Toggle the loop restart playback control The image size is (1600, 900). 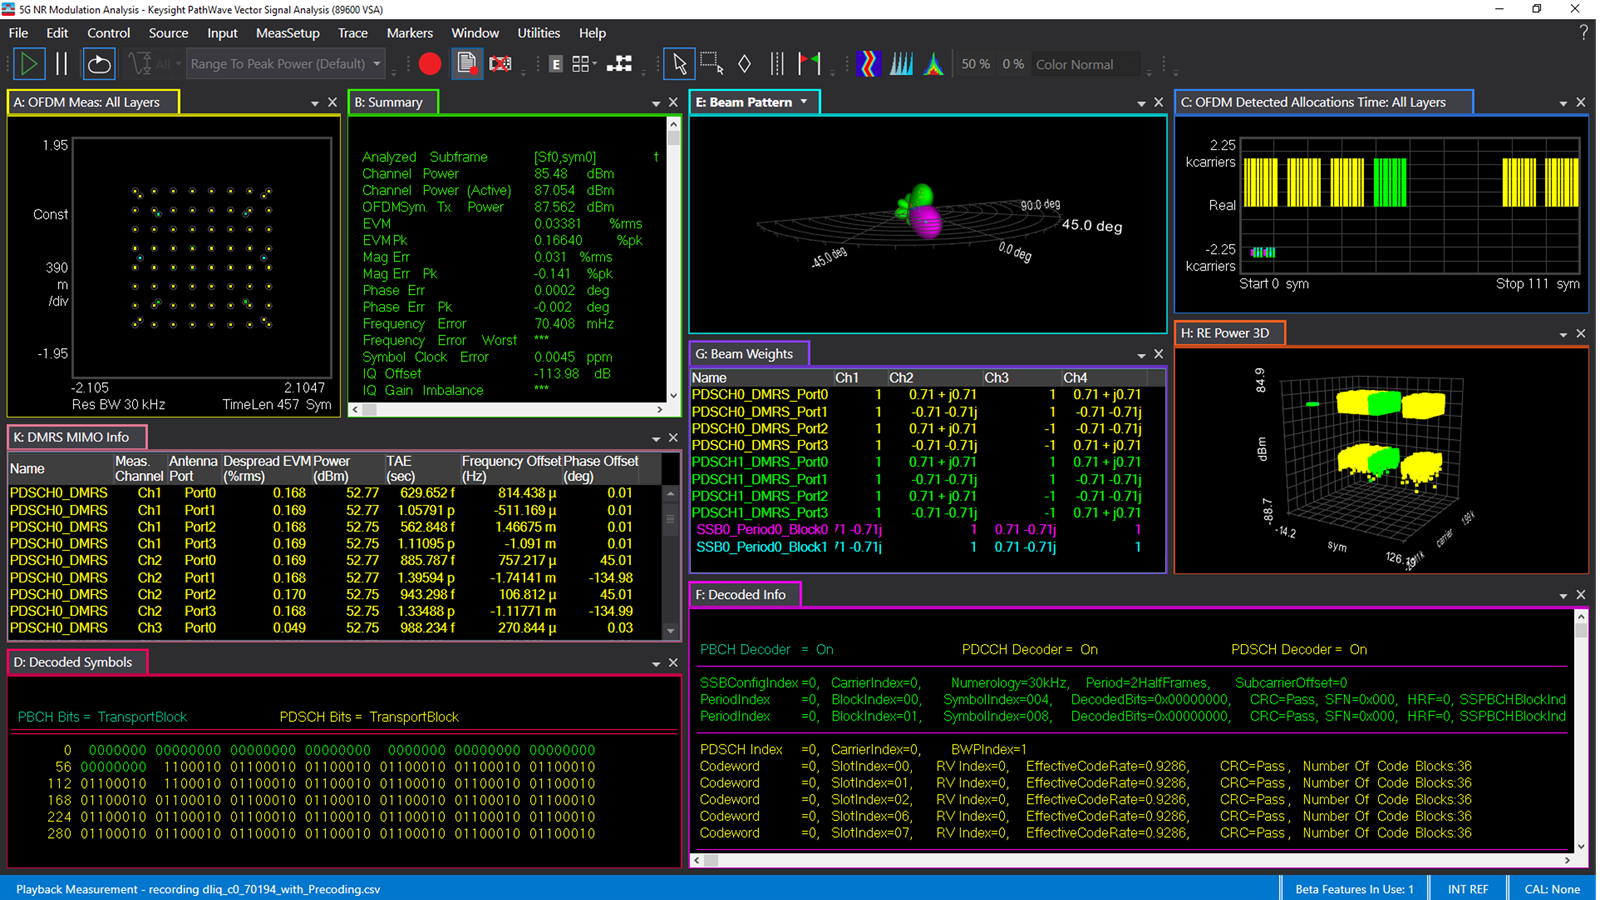98,63
